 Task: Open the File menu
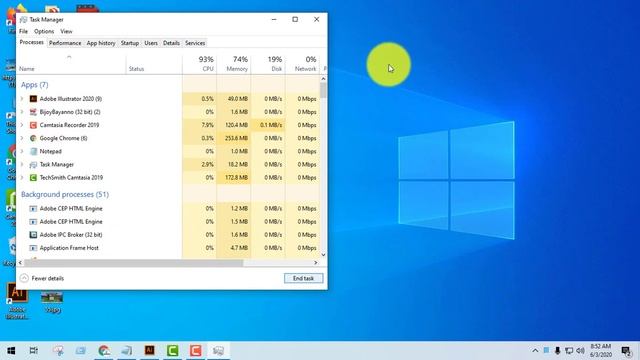pos(24,31)
